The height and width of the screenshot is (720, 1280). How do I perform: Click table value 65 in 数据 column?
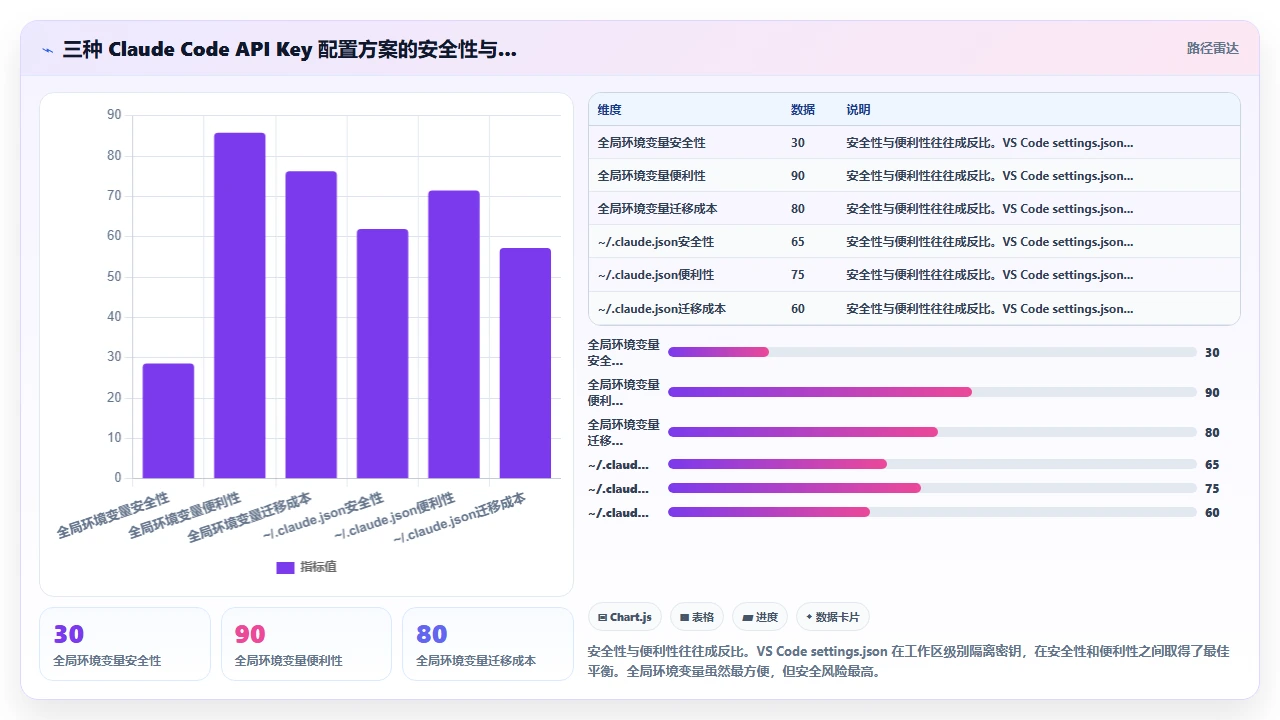(797, 242)
